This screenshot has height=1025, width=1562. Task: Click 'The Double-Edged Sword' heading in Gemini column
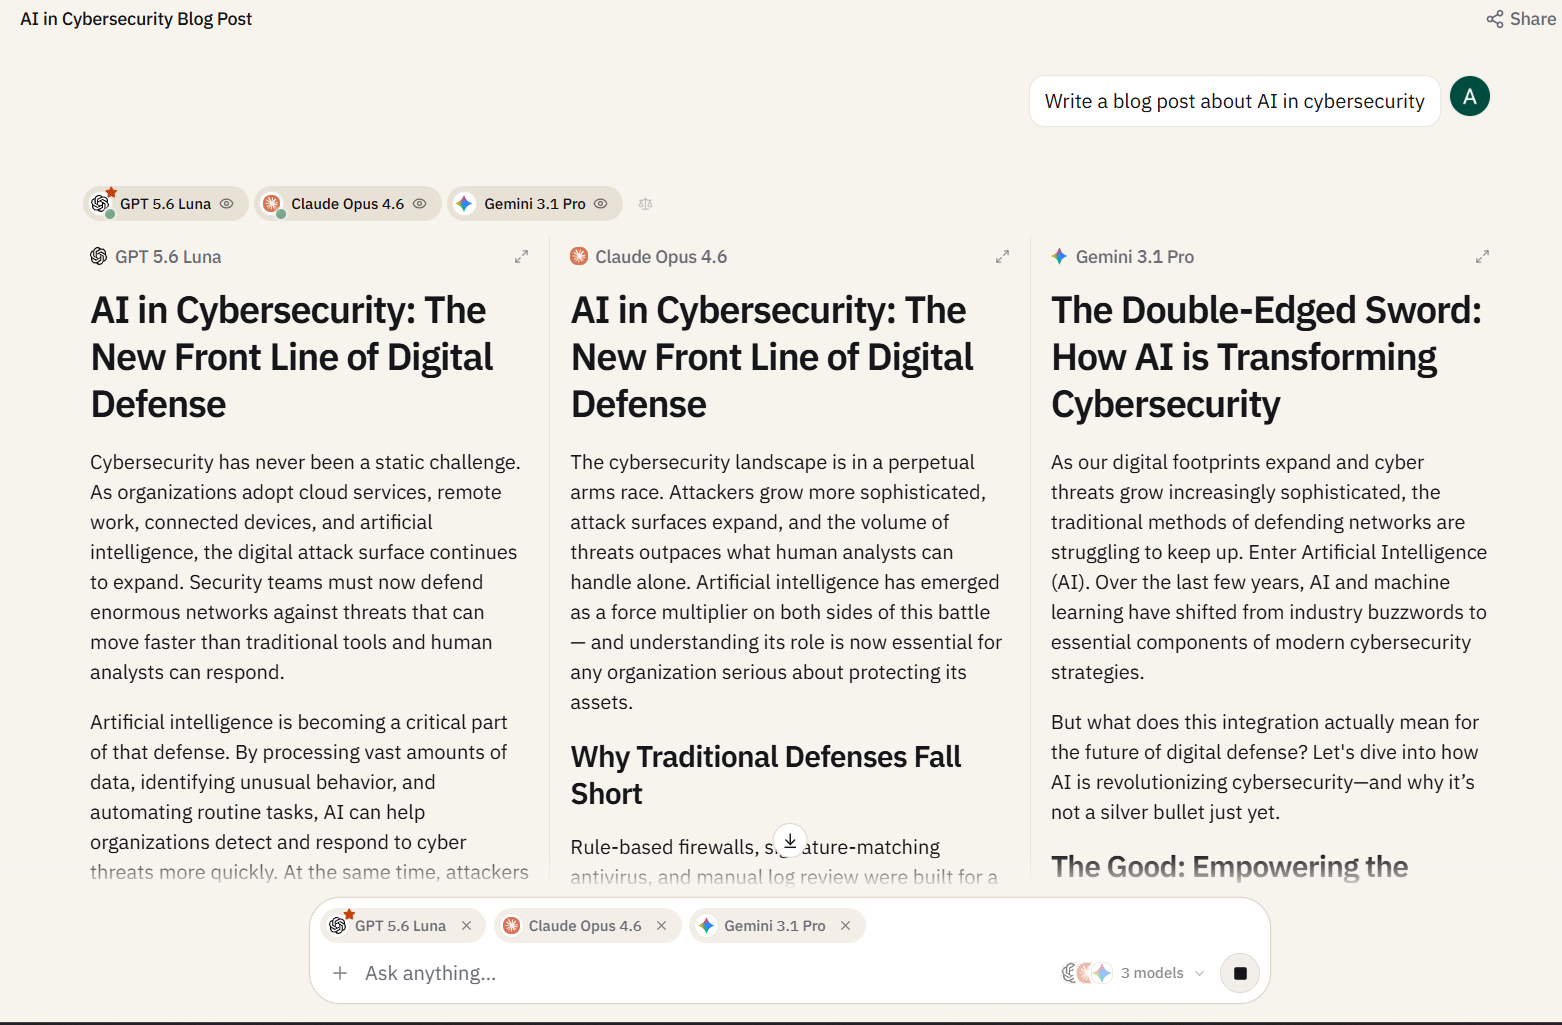(1266, 357)
